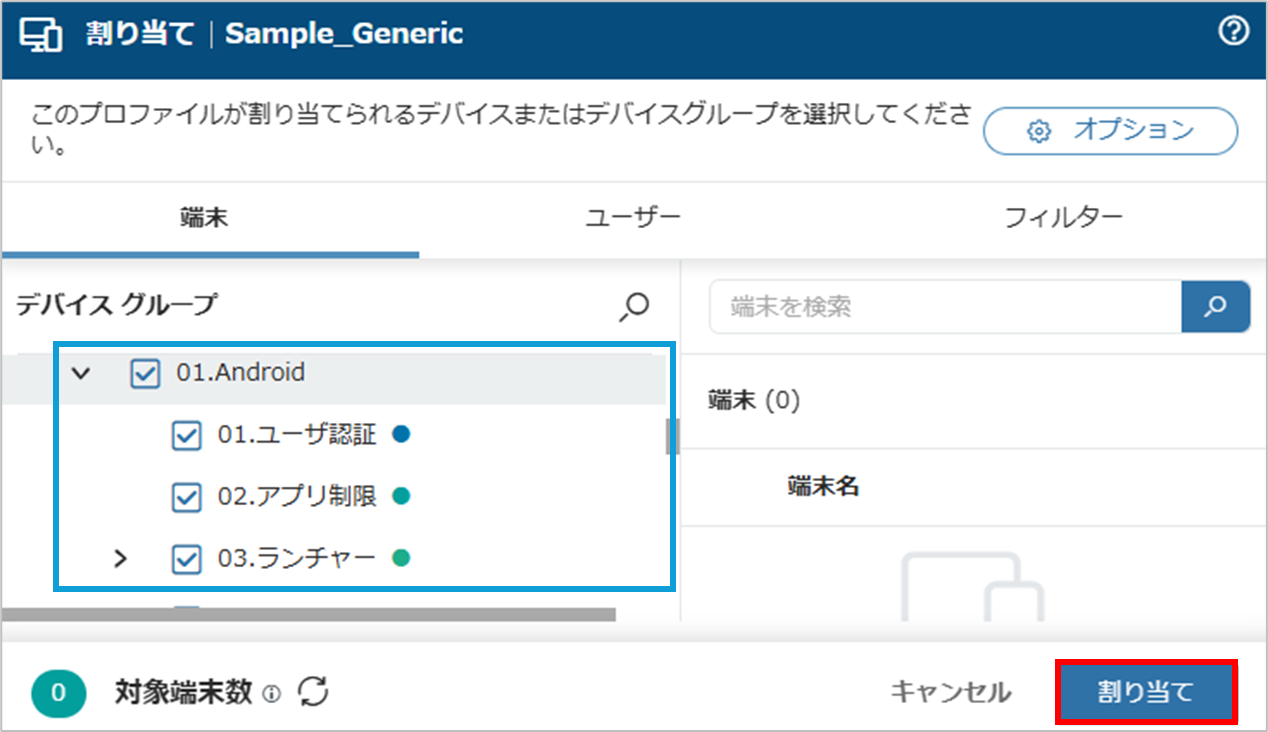
Task: Click the blue dot next to 01.ユーザ認証
Action: tap(402, 435)
